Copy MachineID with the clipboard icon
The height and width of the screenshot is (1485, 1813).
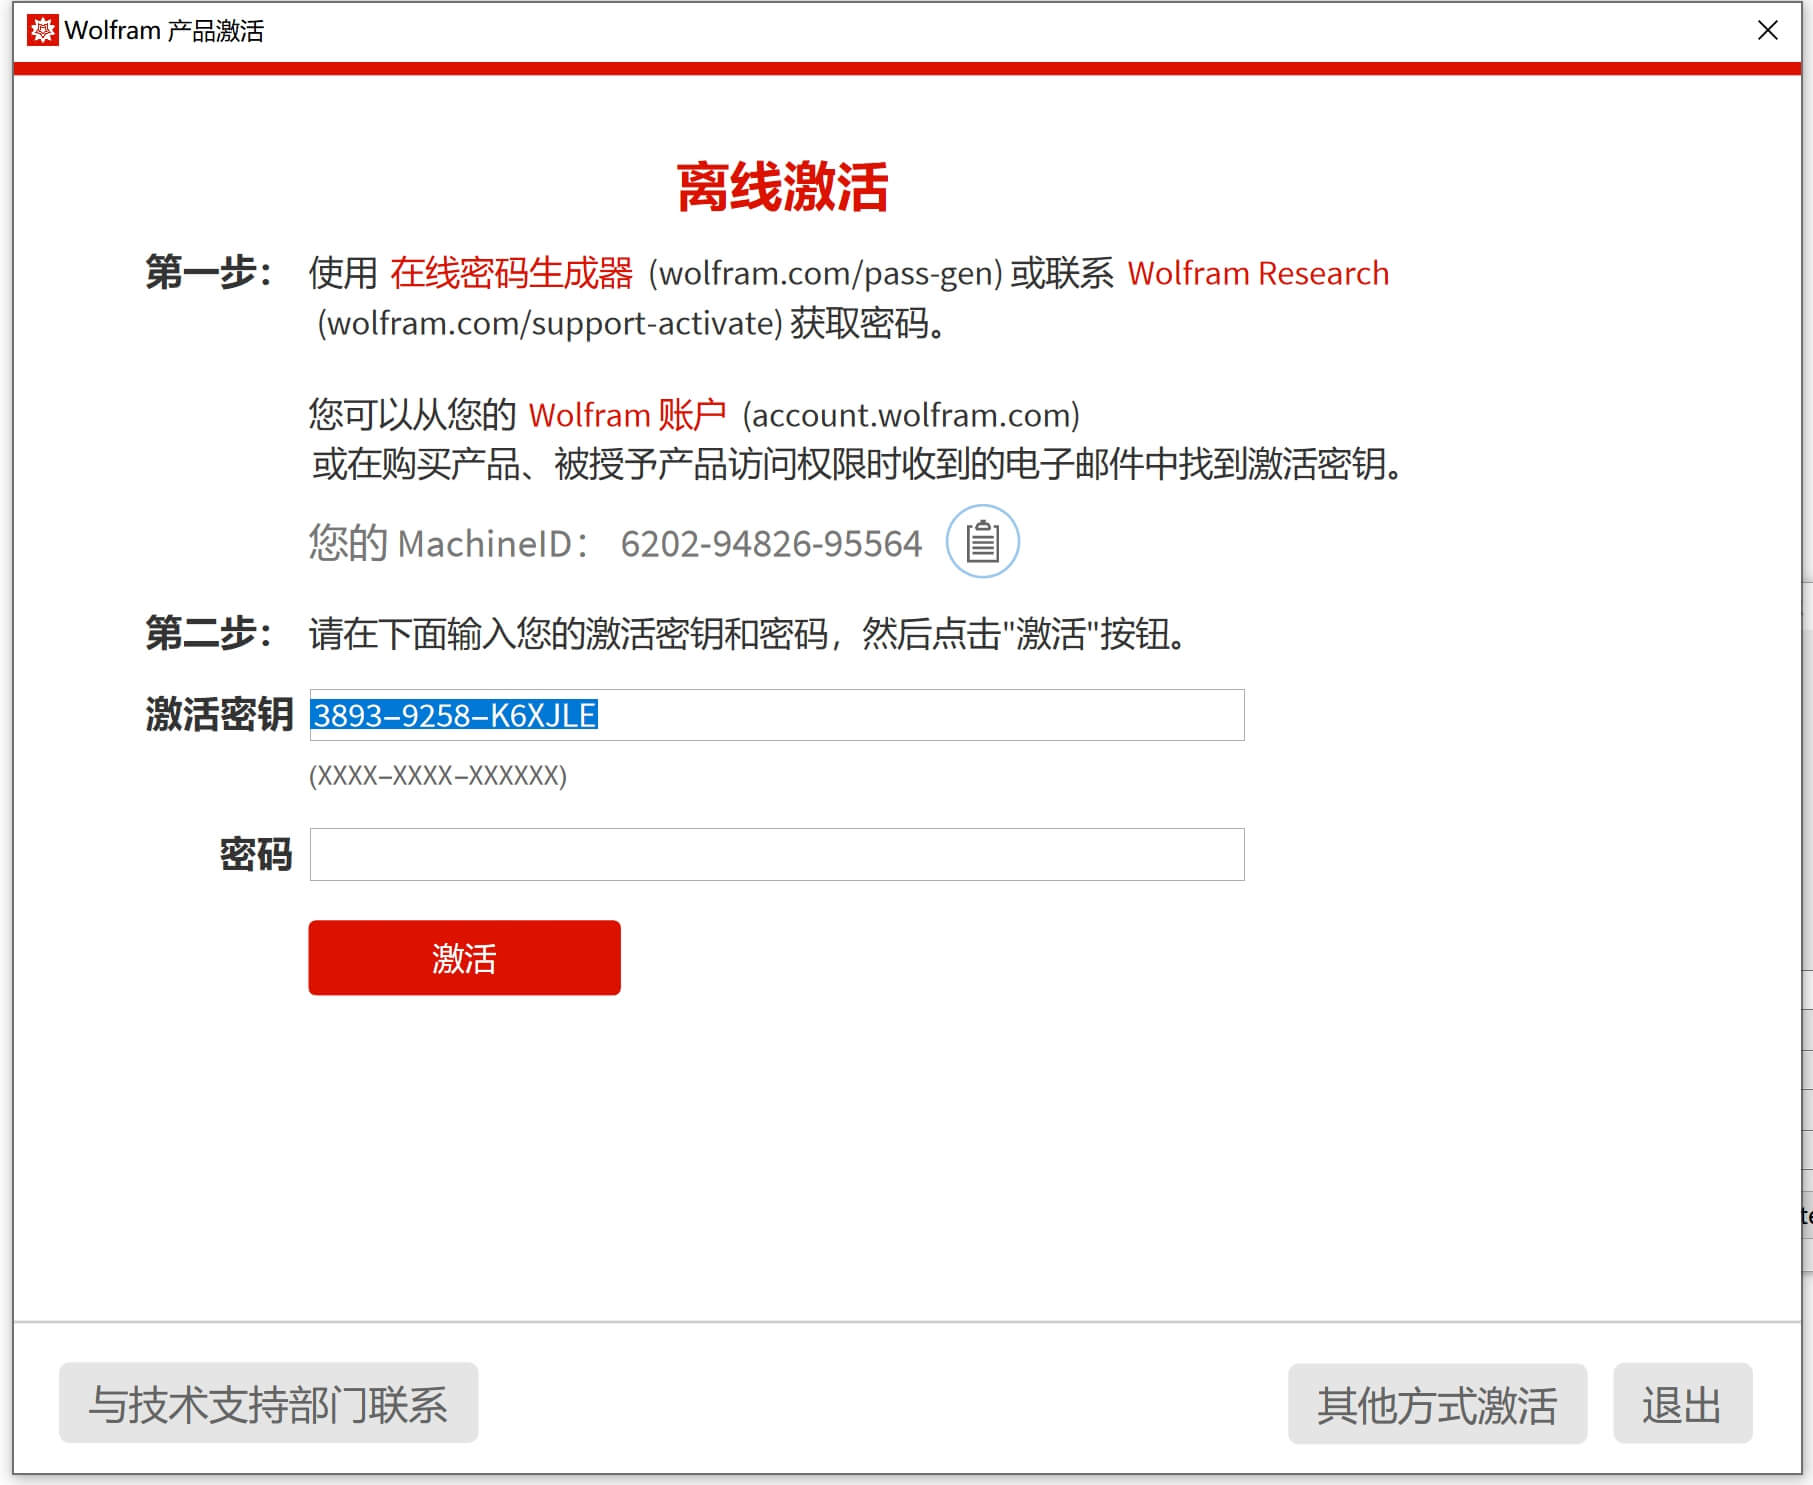pyautogui.click(x=982, y=542)
